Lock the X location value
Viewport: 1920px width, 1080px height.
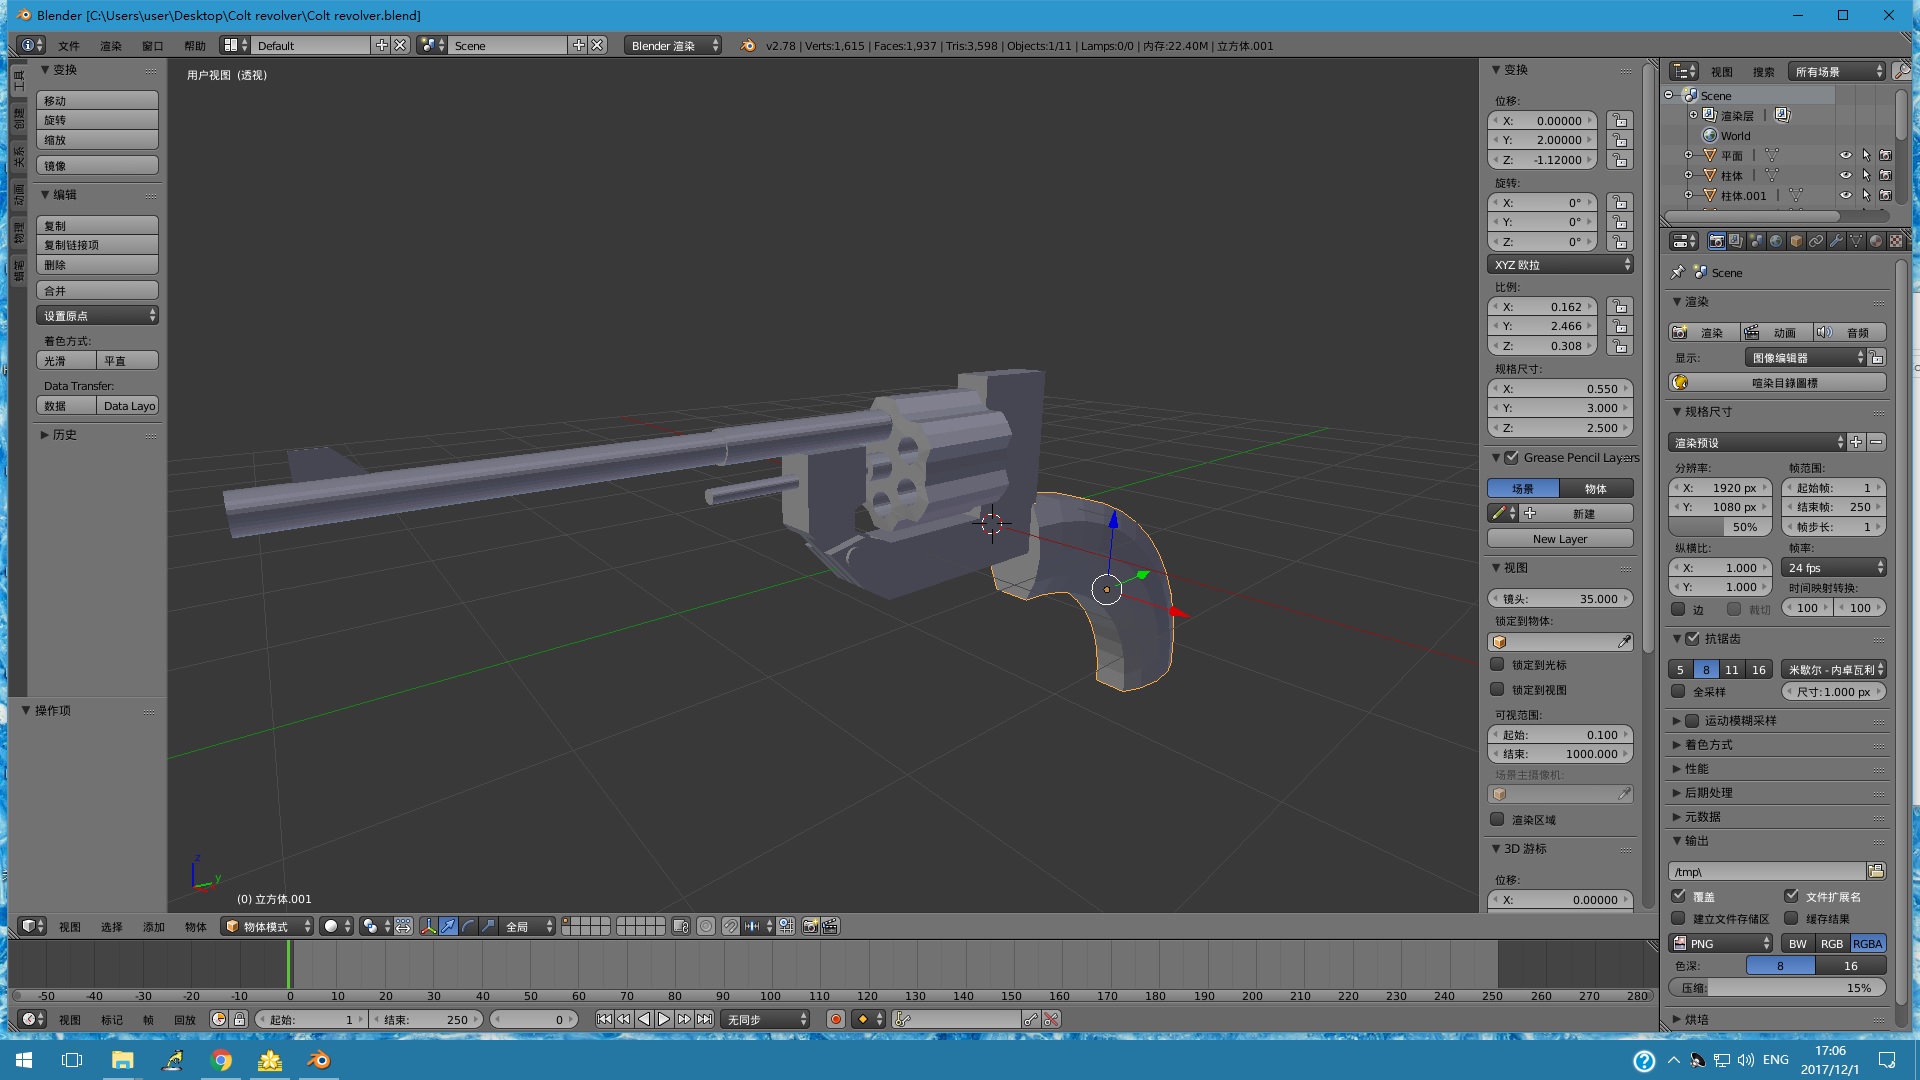[1620, 121]
